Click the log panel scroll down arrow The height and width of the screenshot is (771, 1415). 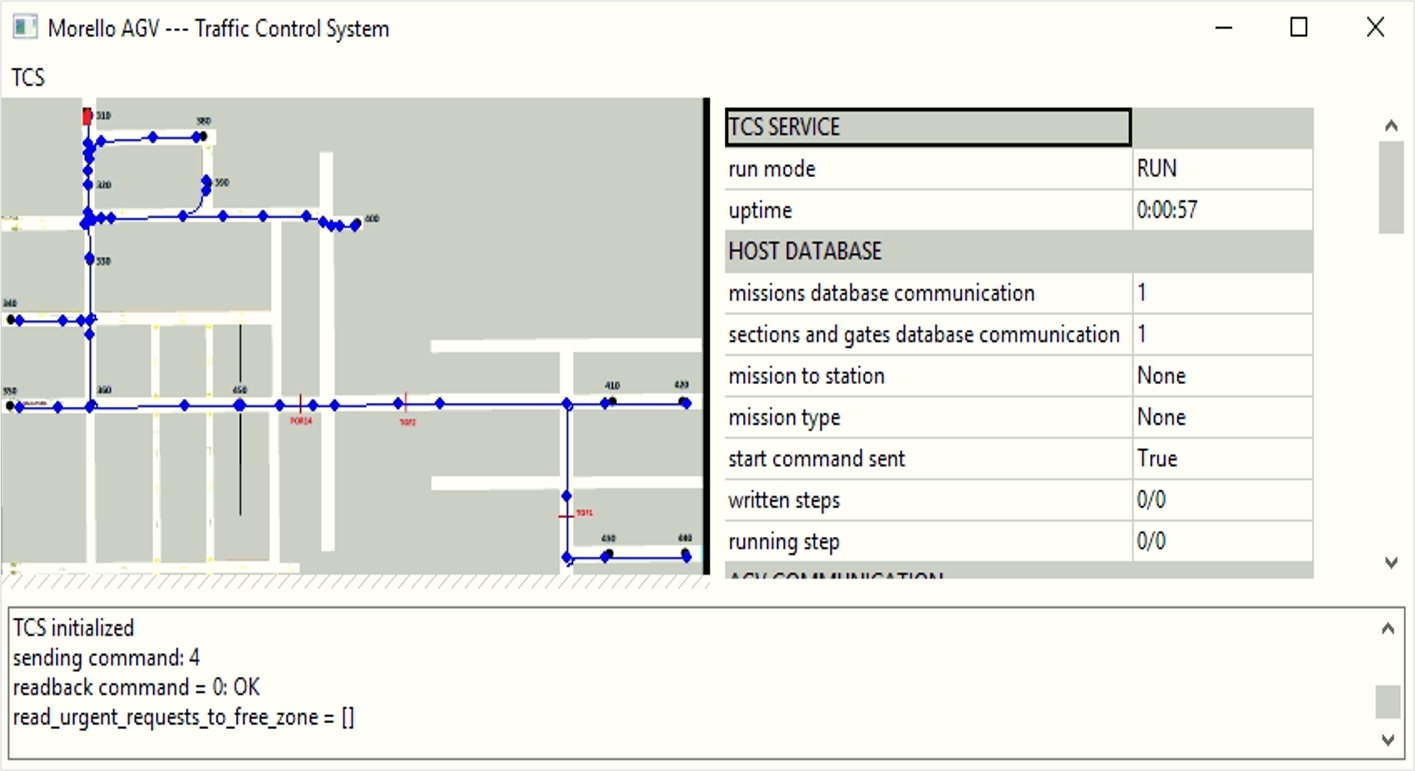pyautogui.click(x=1387, y=740)
